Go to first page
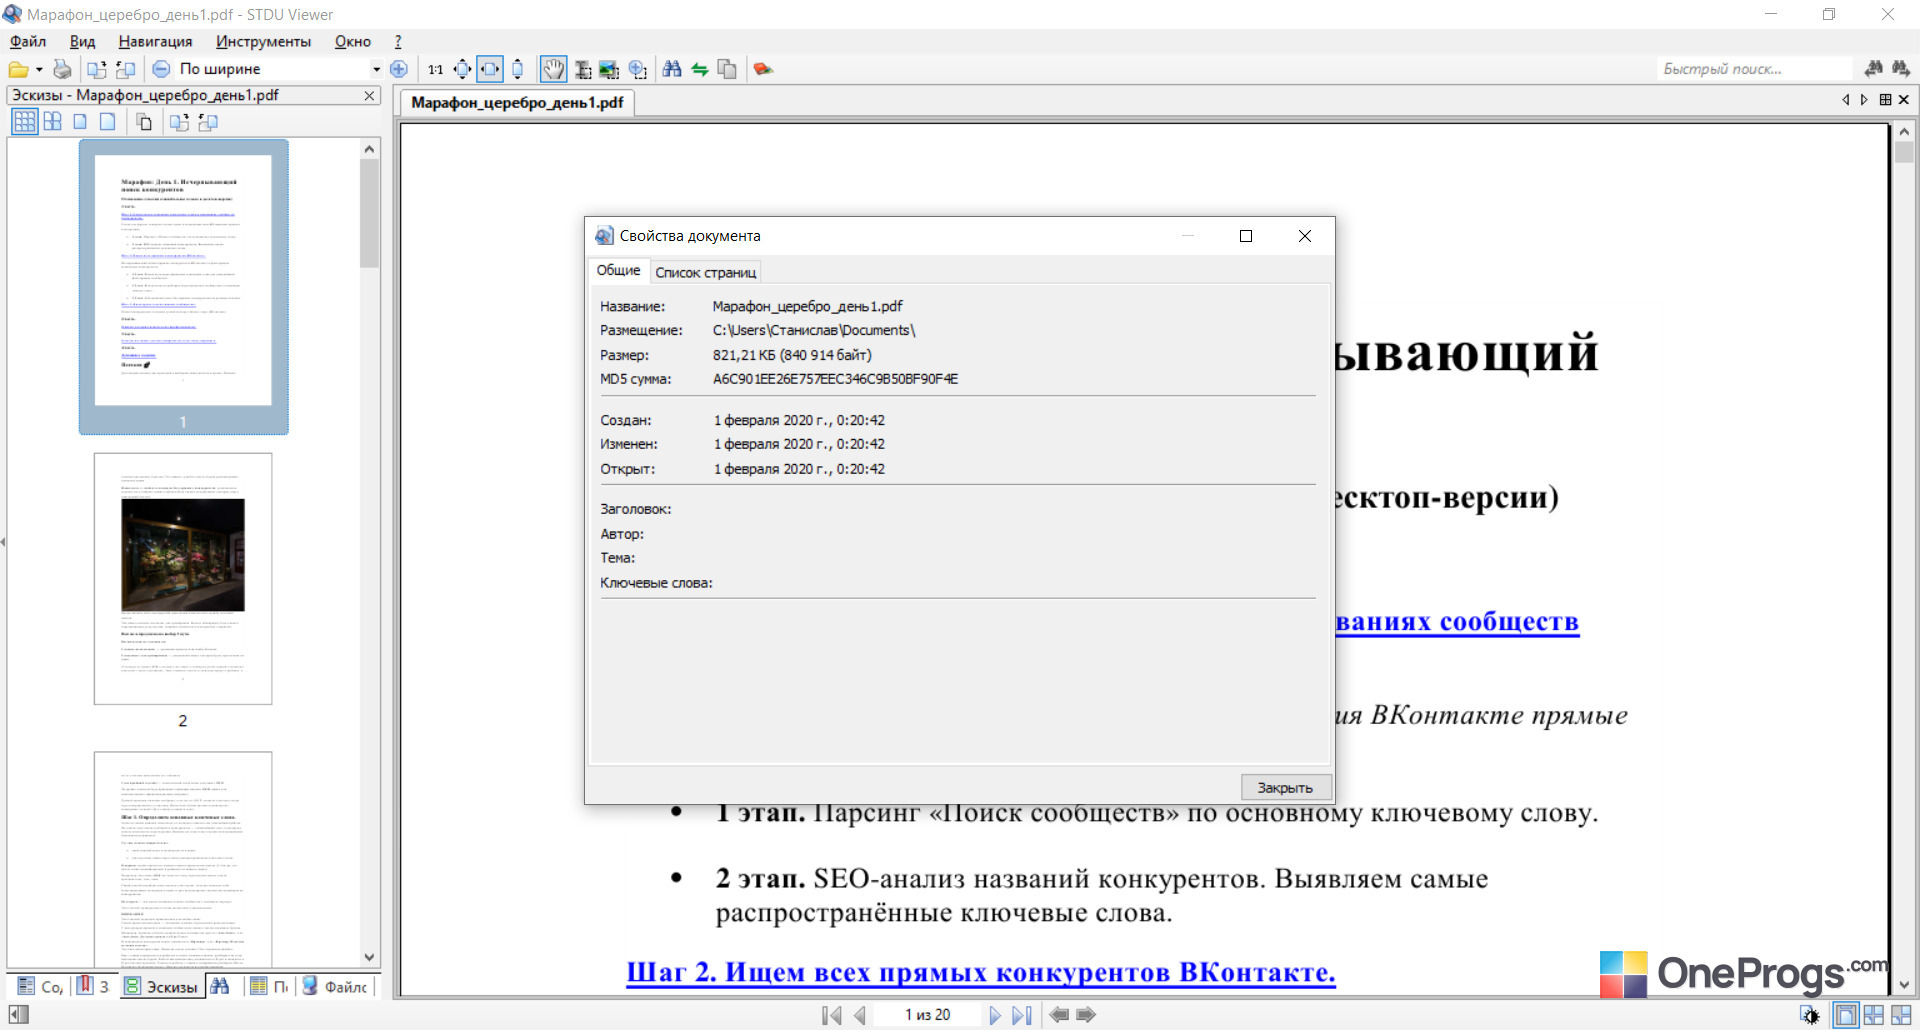The image size is (1920, 1030). click(831, 1015)
